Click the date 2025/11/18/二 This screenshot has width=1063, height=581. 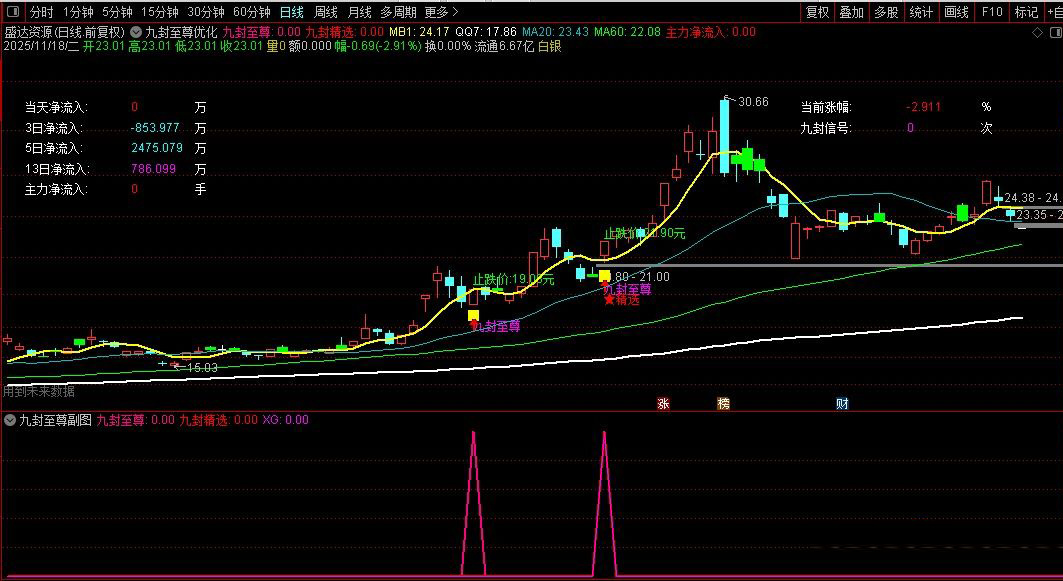point(41,47)
